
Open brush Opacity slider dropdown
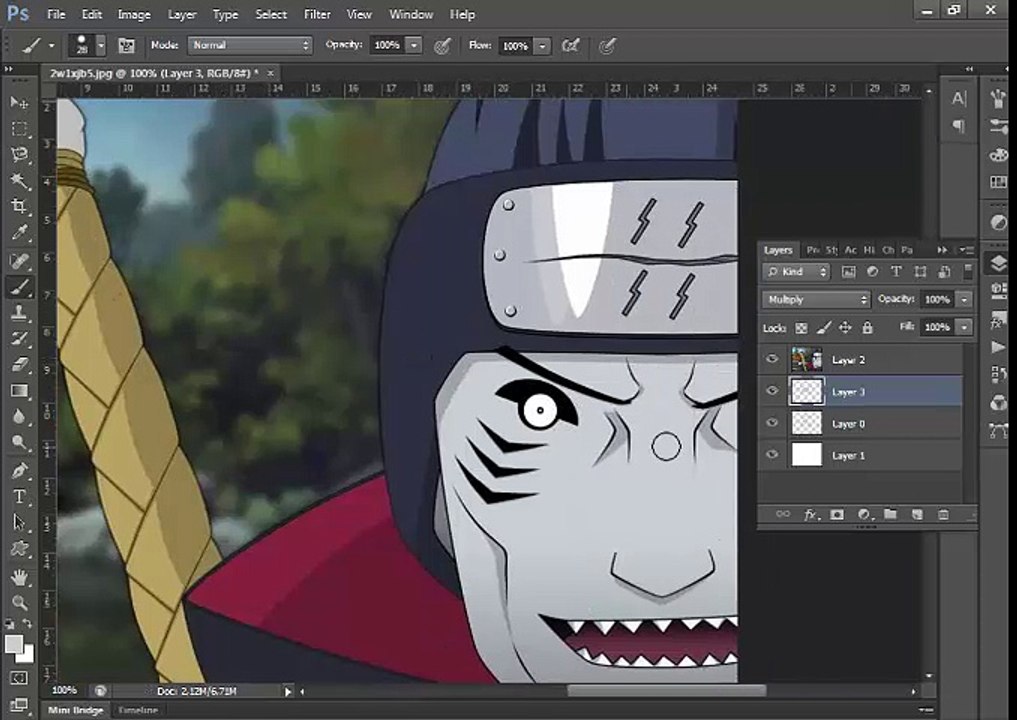(413, 45)
